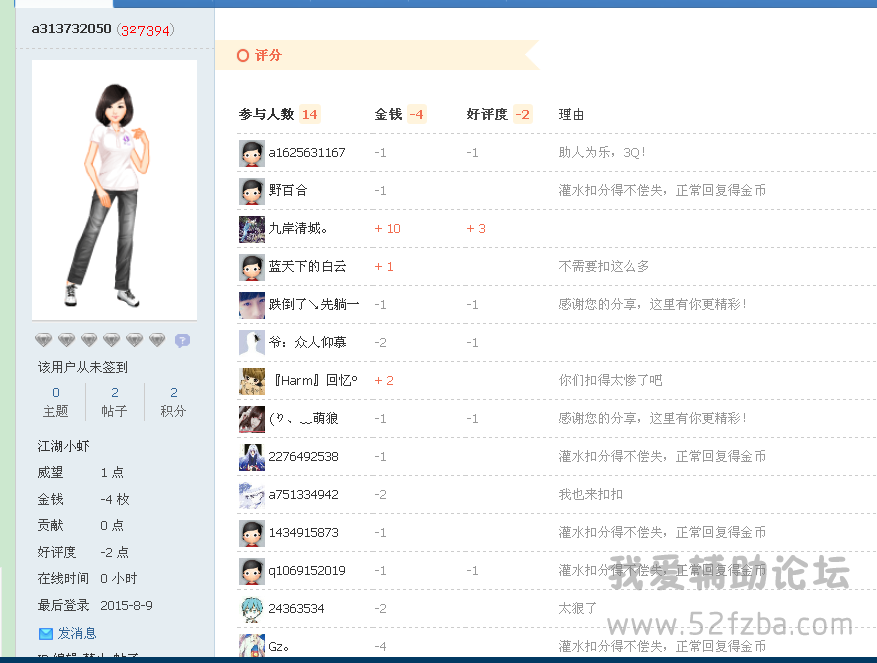This screenshot has height=663, width=877.
Task: Click the question mark rank help icon
Action: [x=182, y=341]
